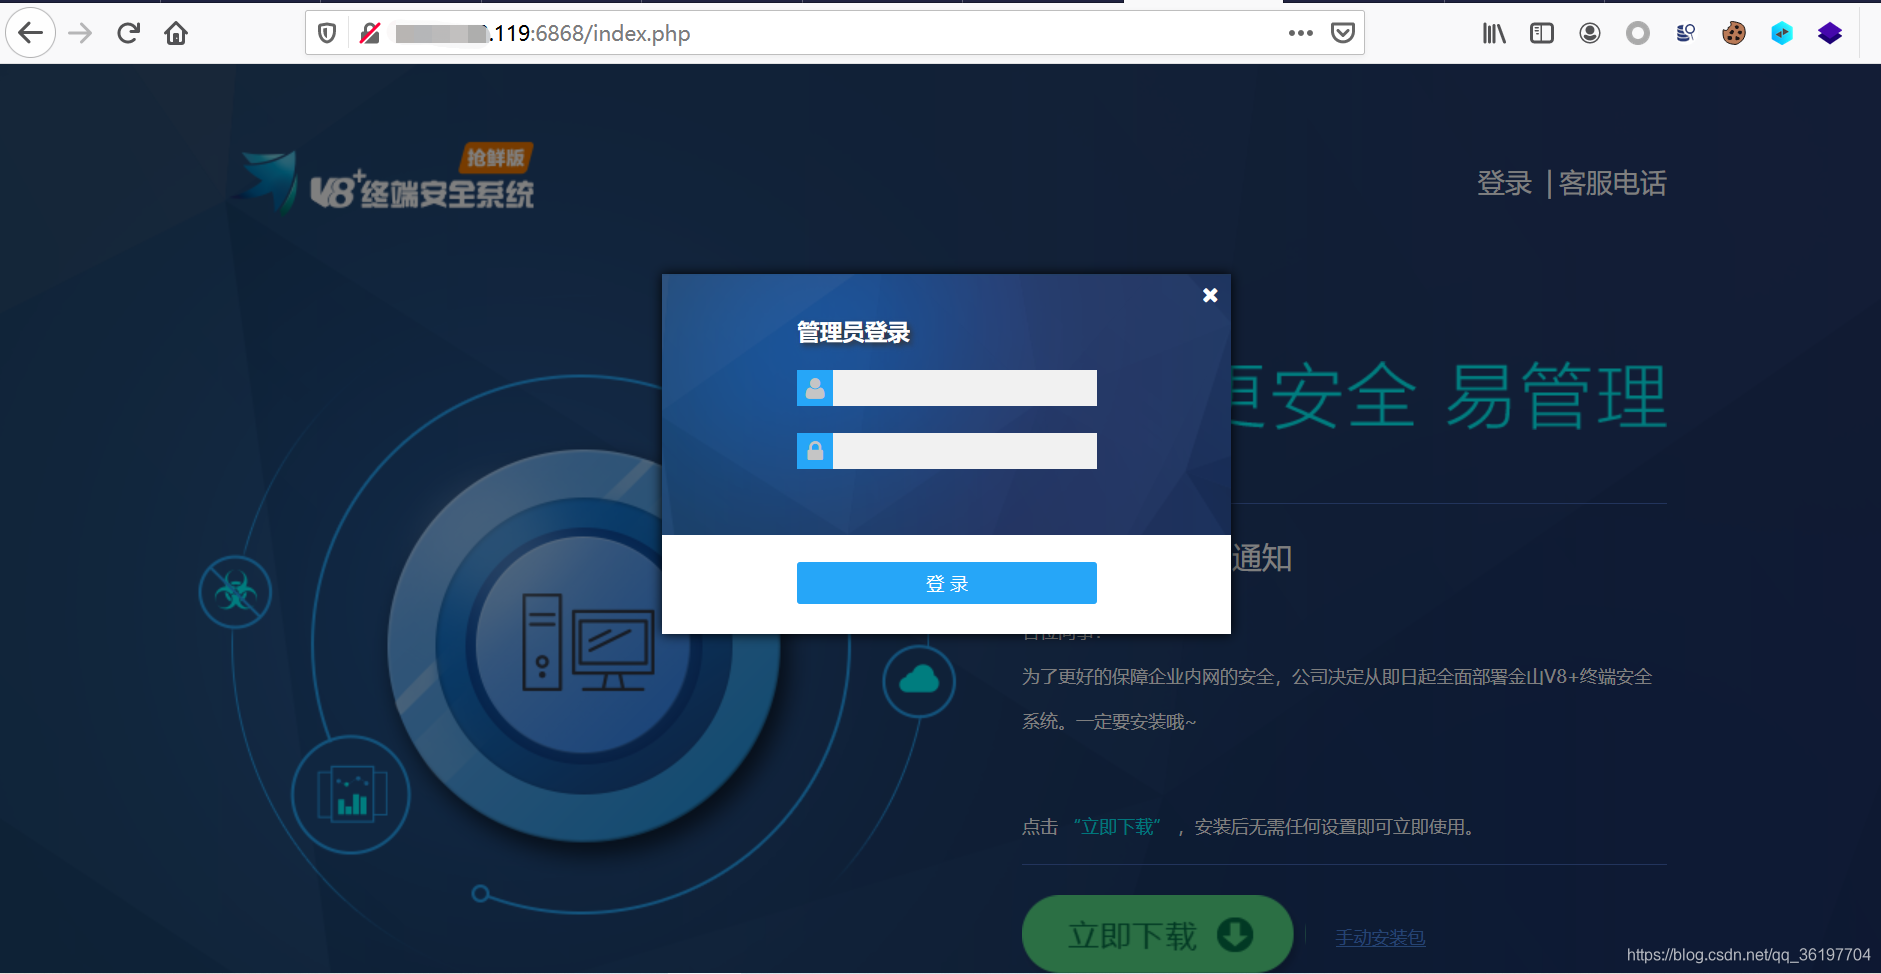
Task: Click the bar chart report icon
Action: [x=351, y=795]
